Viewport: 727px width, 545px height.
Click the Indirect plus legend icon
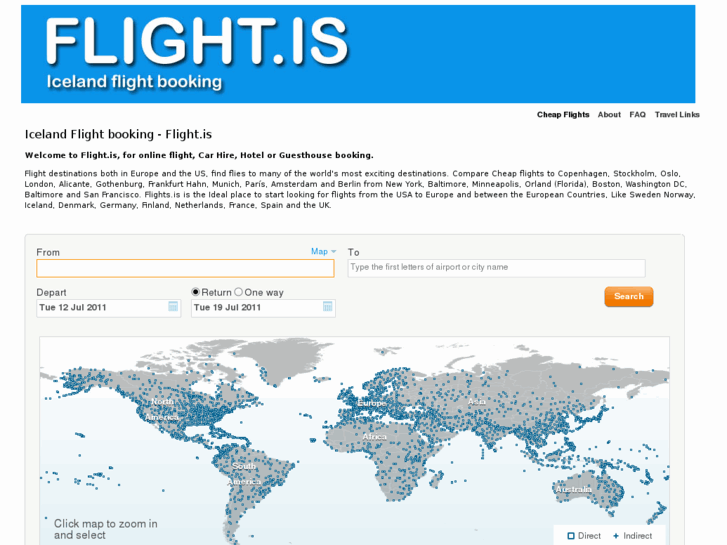[616, 536]
